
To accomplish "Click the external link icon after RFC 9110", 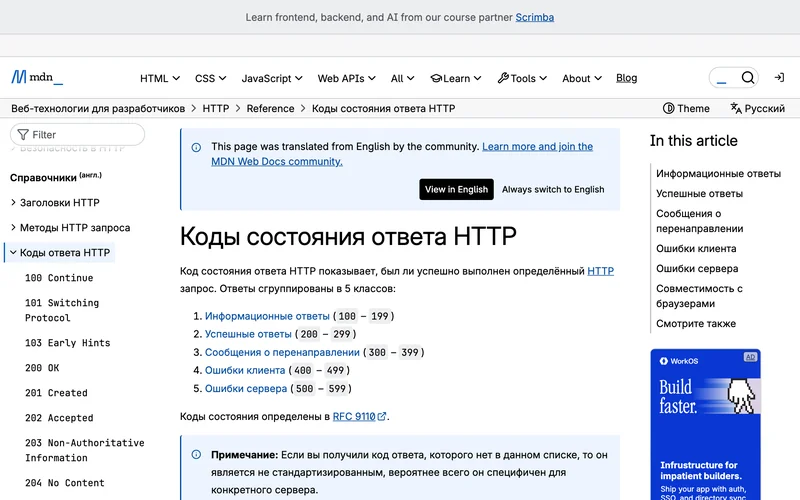I will (382, 416).
